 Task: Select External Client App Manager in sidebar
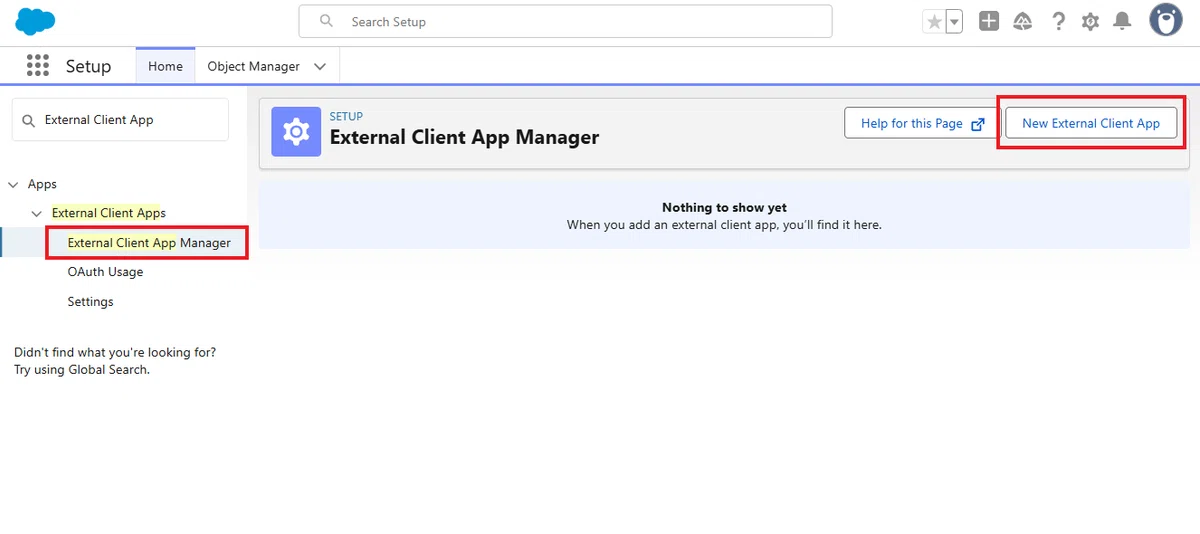coord(149,243)
